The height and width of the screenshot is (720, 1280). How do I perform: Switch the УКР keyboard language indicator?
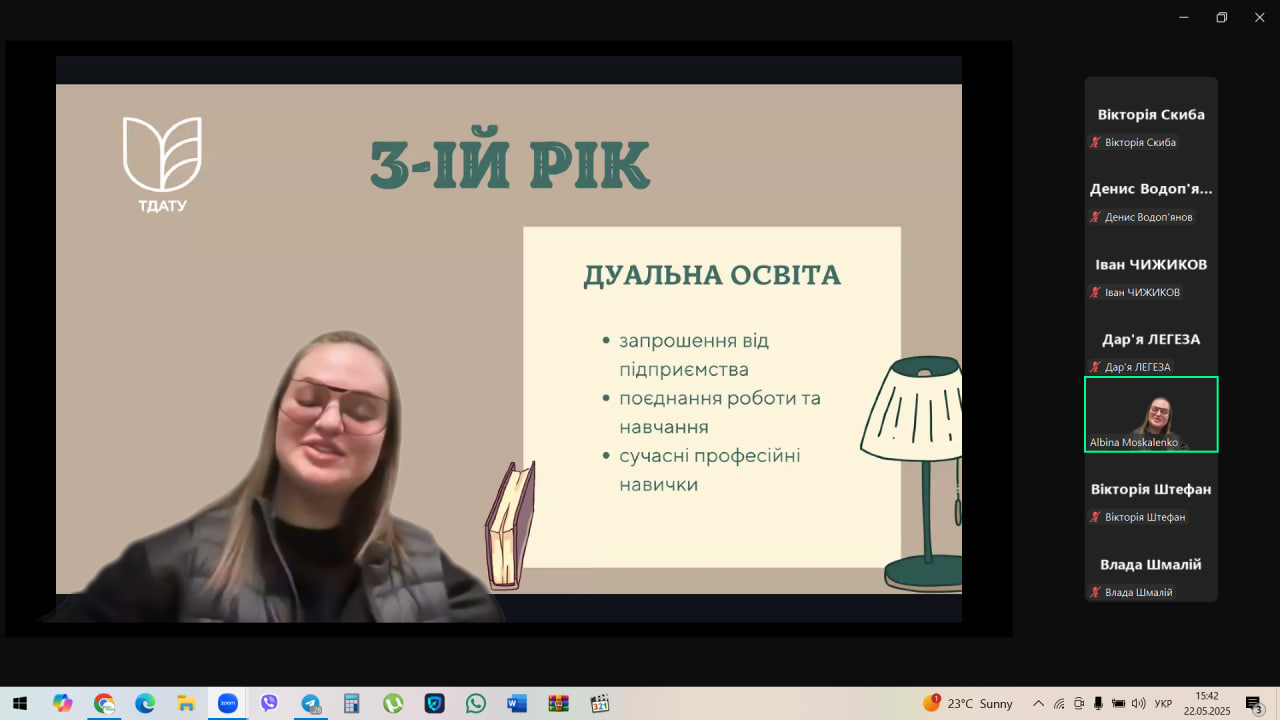tap(1163, 703)
